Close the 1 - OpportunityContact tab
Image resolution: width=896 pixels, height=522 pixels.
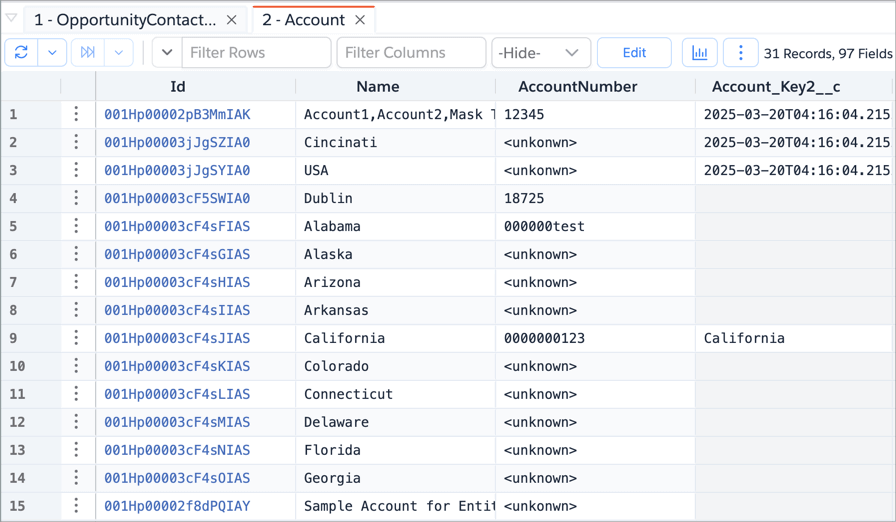pos(232,20)
